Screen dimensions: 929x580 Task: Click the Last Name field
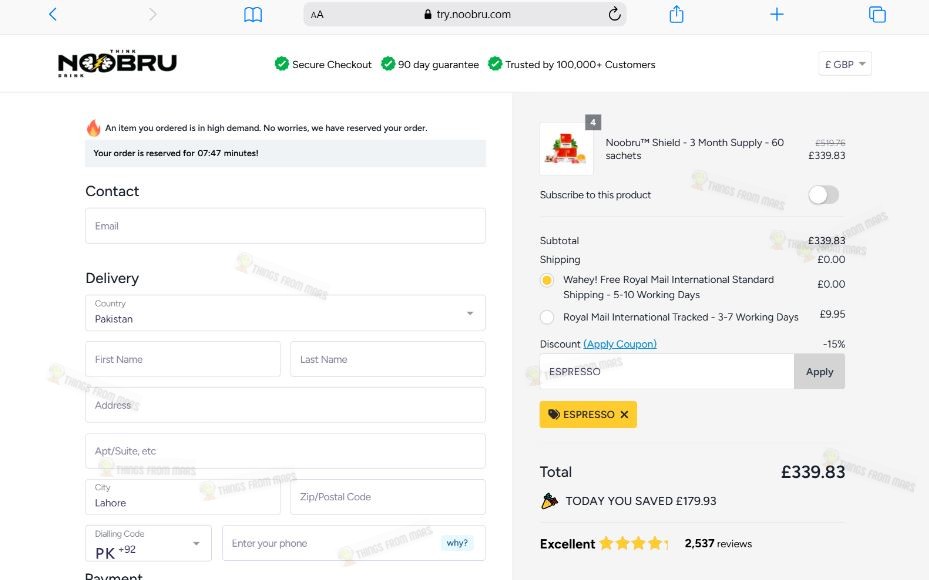coord(387,359)
